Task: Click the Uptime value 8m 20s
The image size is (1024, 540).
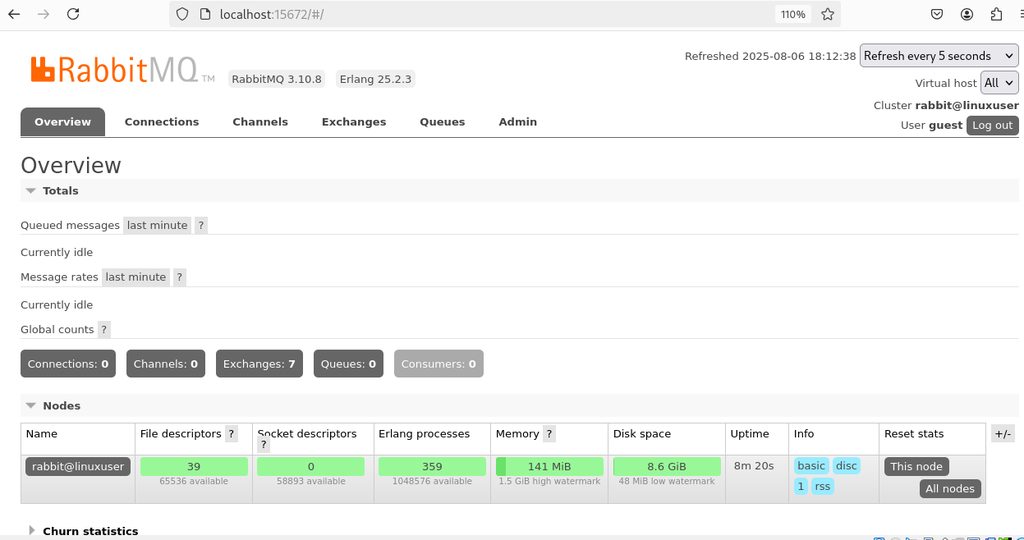Action: coord(754,466)
